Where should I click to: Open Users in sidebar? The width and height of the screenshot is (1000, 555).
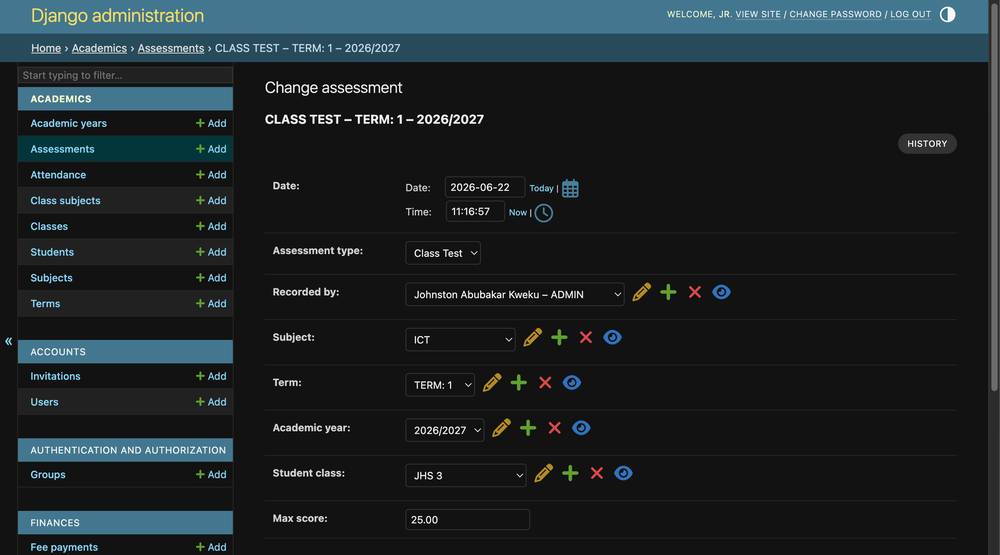click(x=44, y=402)
